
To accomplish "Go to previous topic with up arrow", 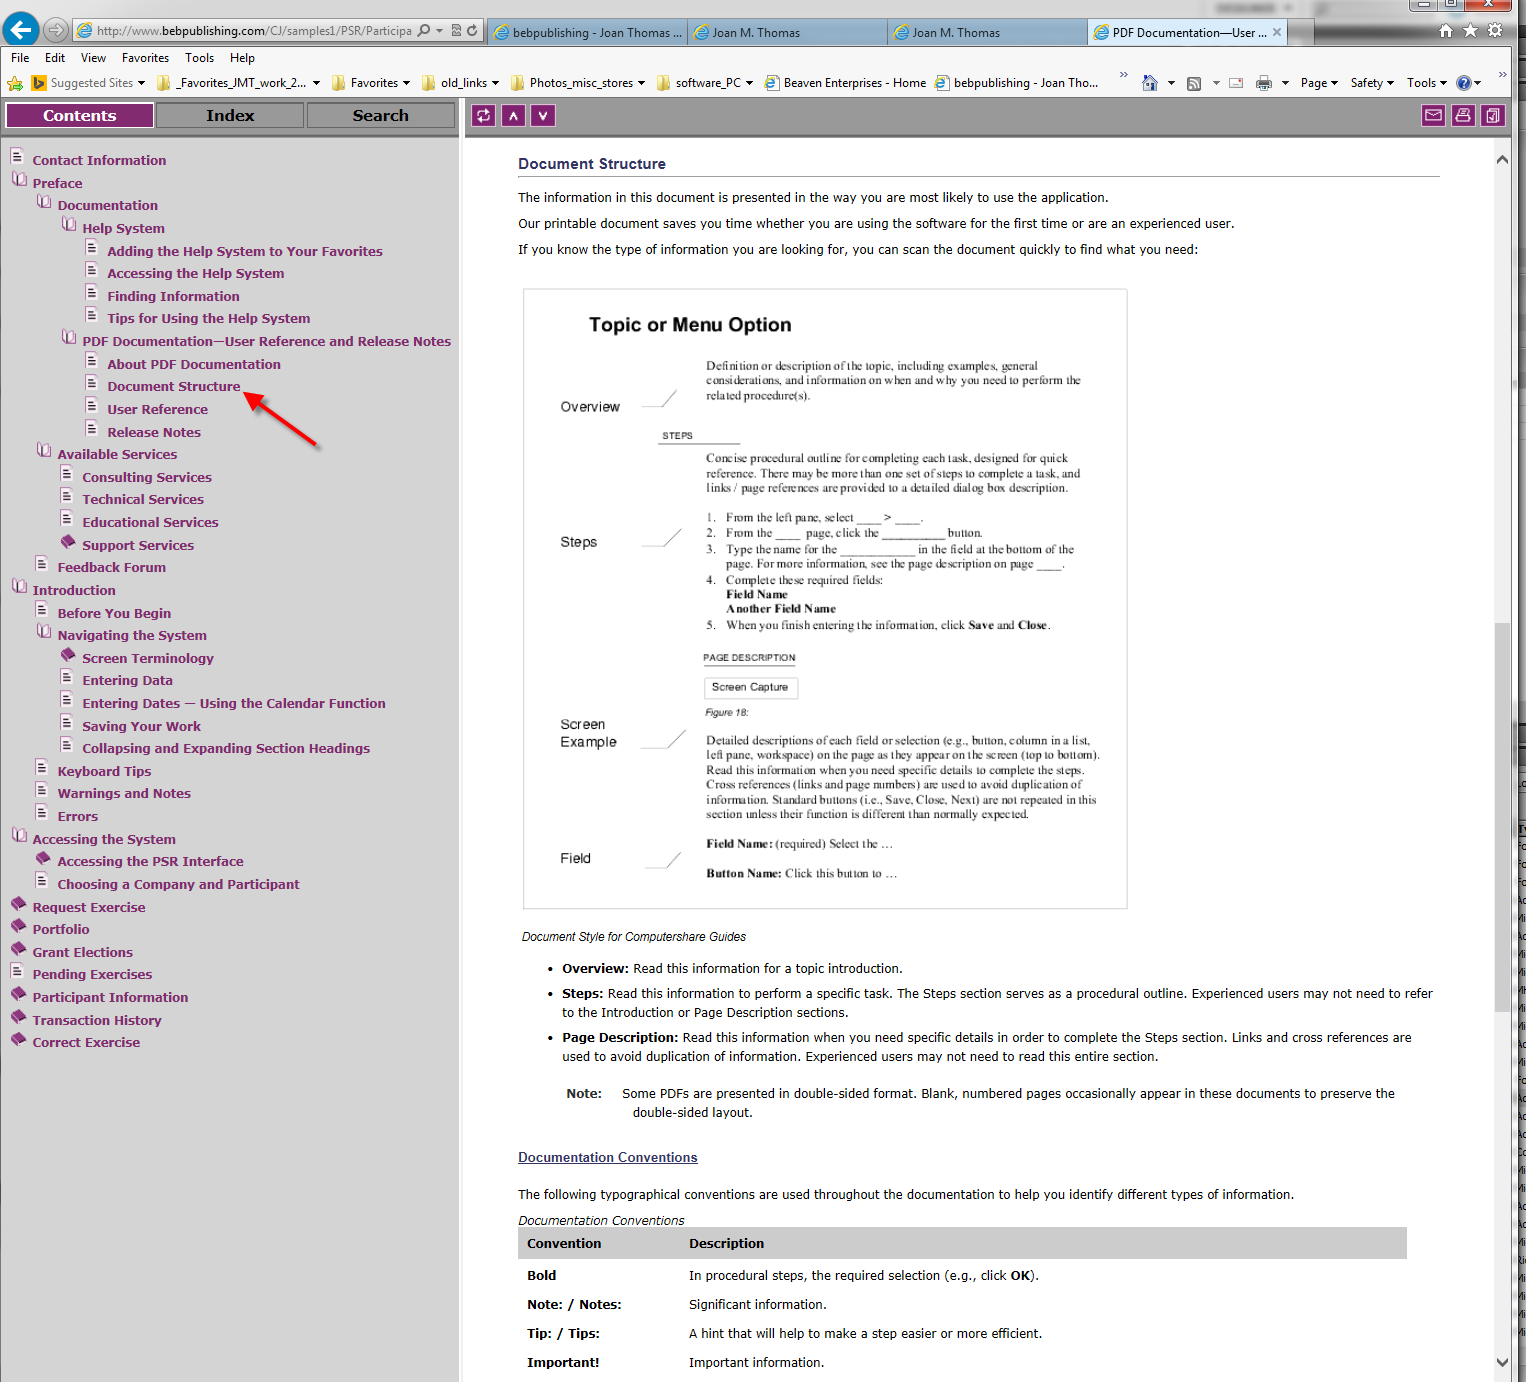I will 514,116.
